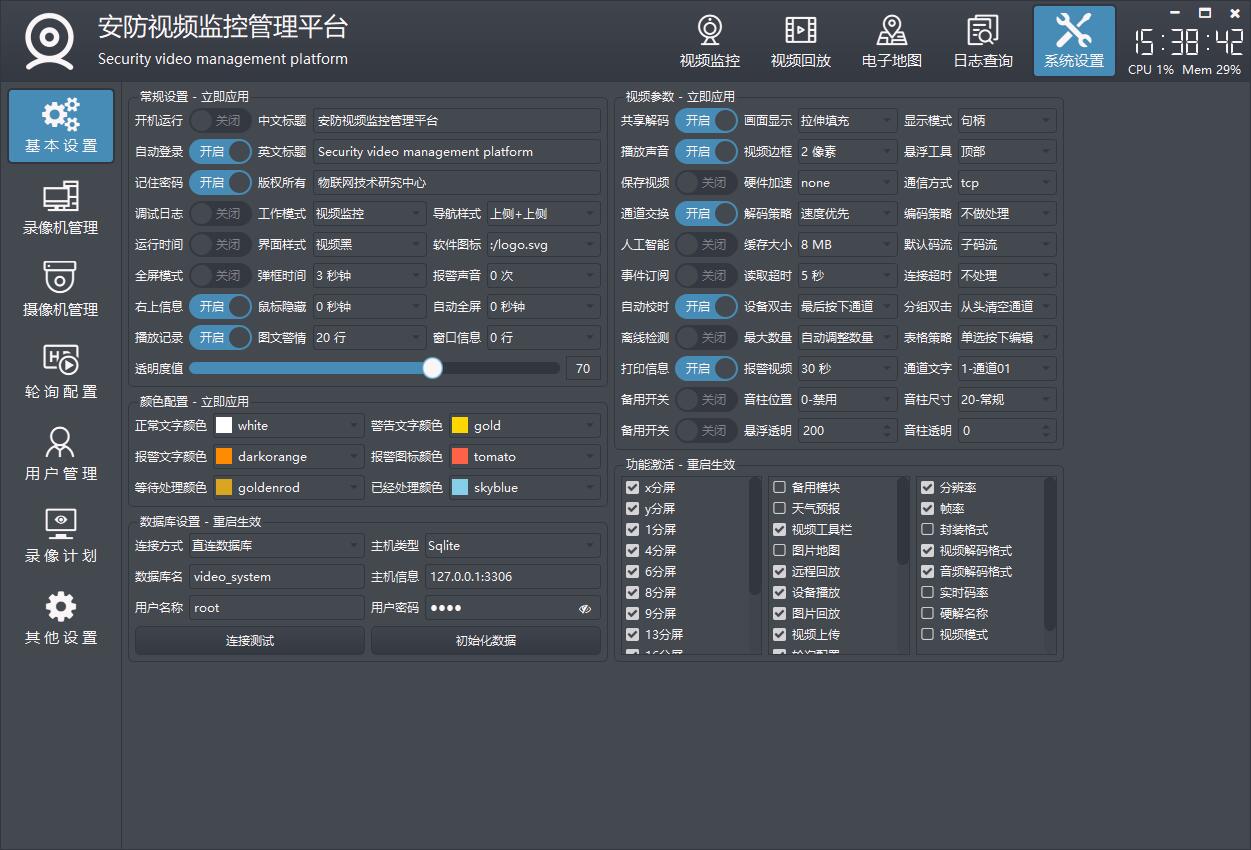1251x850 pixels.
Task: Open 视频回放 video playback module
Action: (x=800, y=42)
